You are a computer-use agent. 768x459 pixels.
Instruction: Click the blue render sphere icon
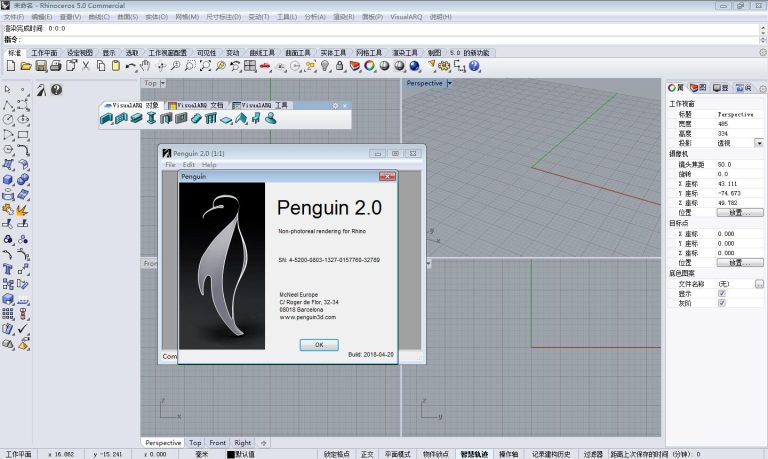[414, 66]
